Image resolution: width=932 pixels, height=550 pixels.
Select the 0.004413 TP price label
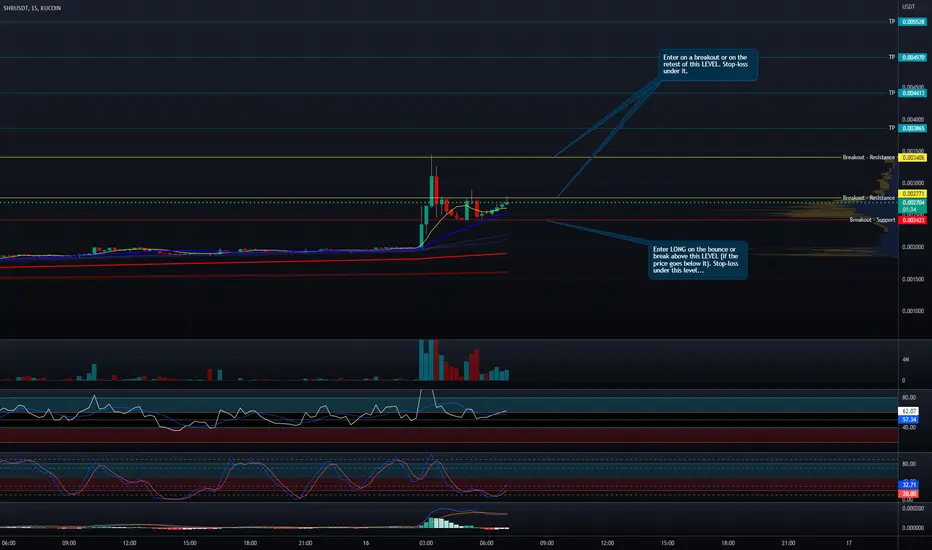[912, 93]
